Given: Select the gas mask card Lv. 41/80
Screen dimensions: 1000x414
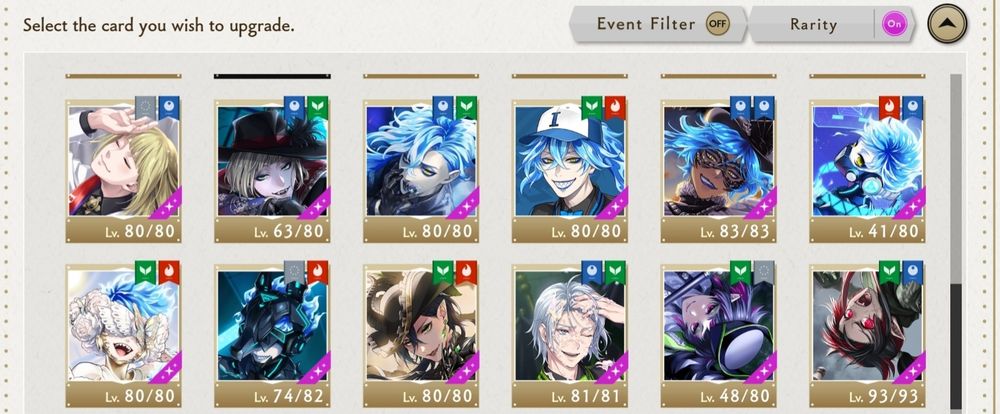Looking at the screenshot, I should 867,170.
